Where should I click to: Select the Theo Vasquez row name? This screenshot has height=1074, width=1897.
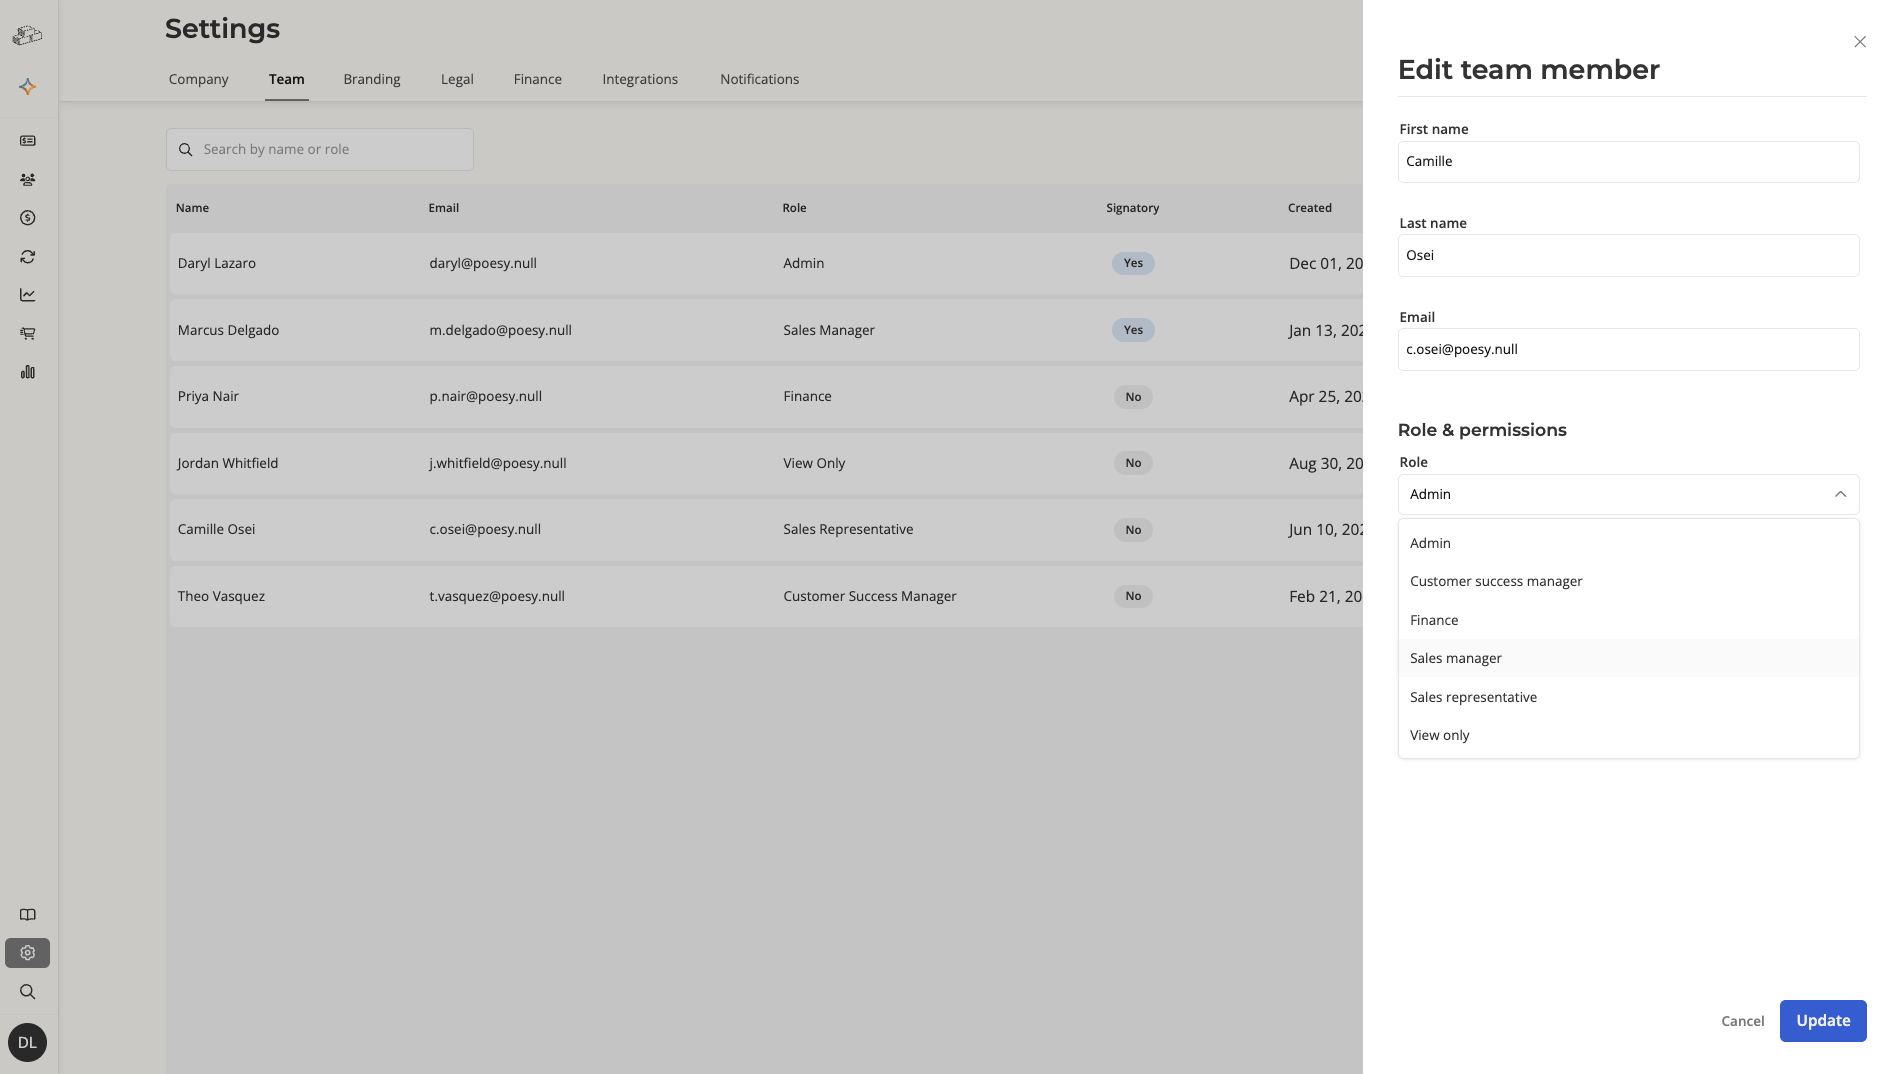tap(221, 596)
